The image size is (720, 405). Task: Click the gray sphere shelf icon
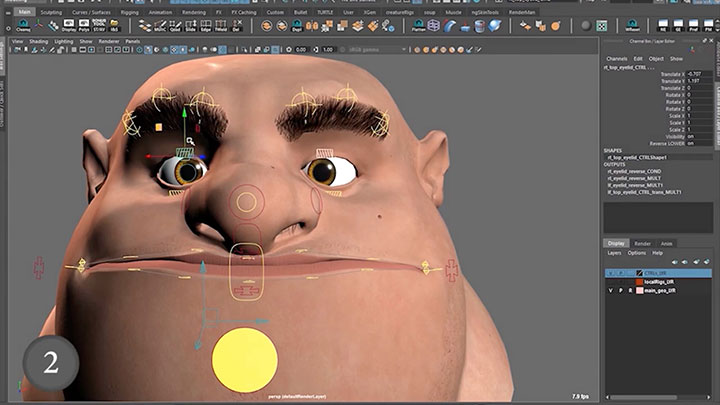[x=585, y=26]
